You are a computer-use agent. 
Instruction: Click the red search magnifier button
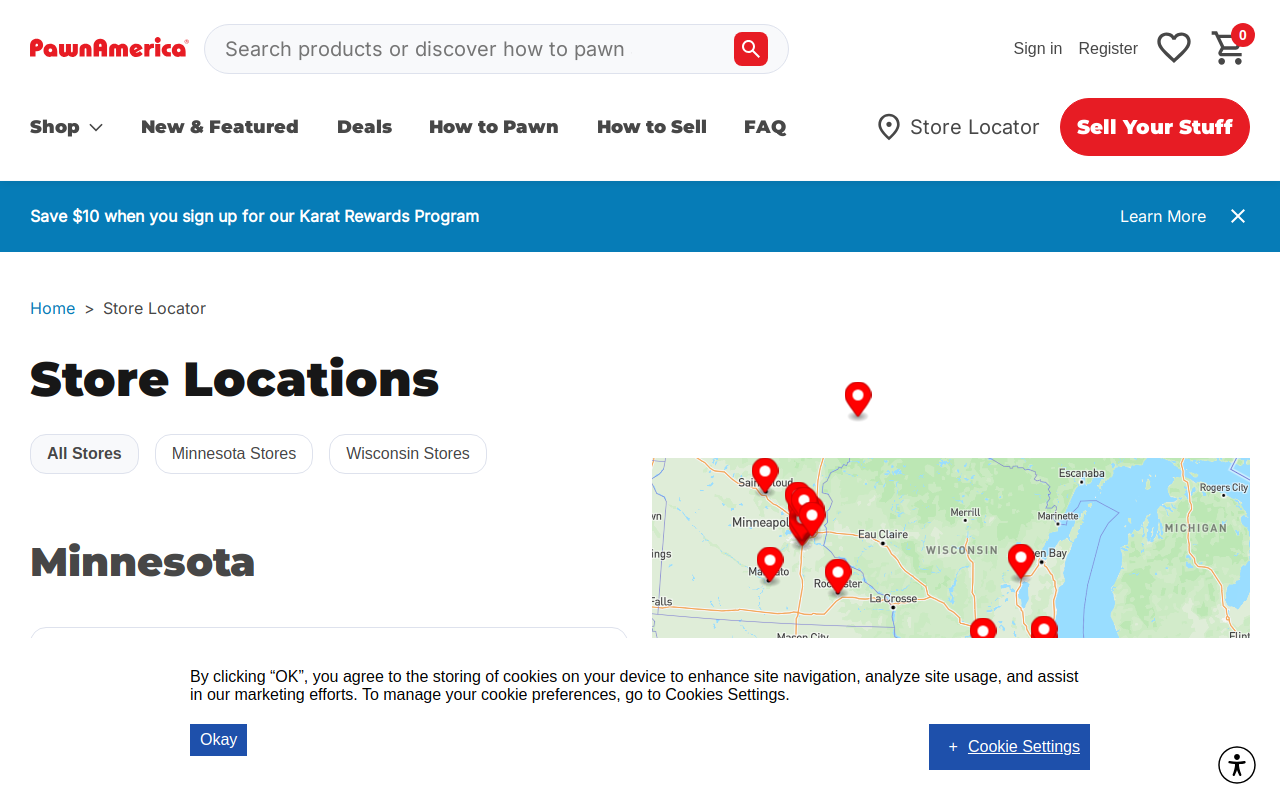(x=751, y=49)
